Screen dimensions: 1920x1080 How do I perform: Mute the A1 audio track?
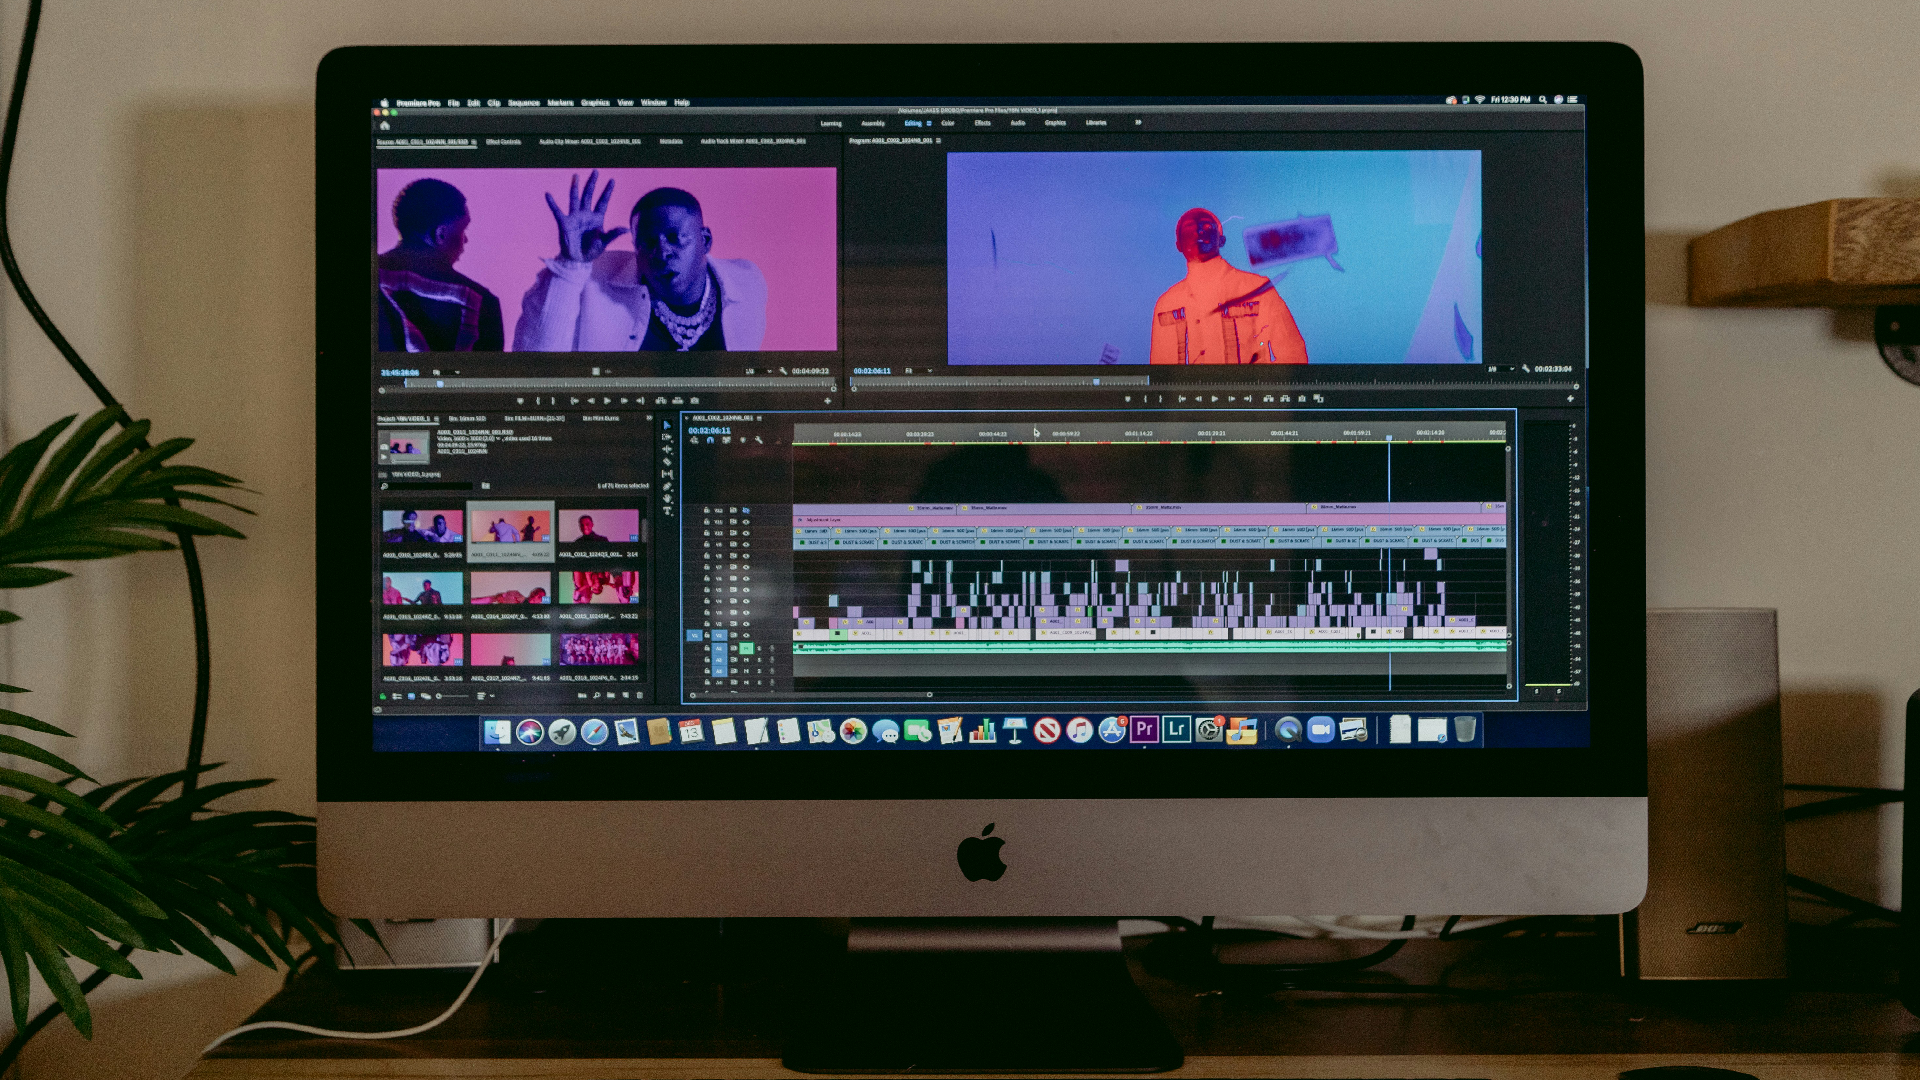click(746, 648)
